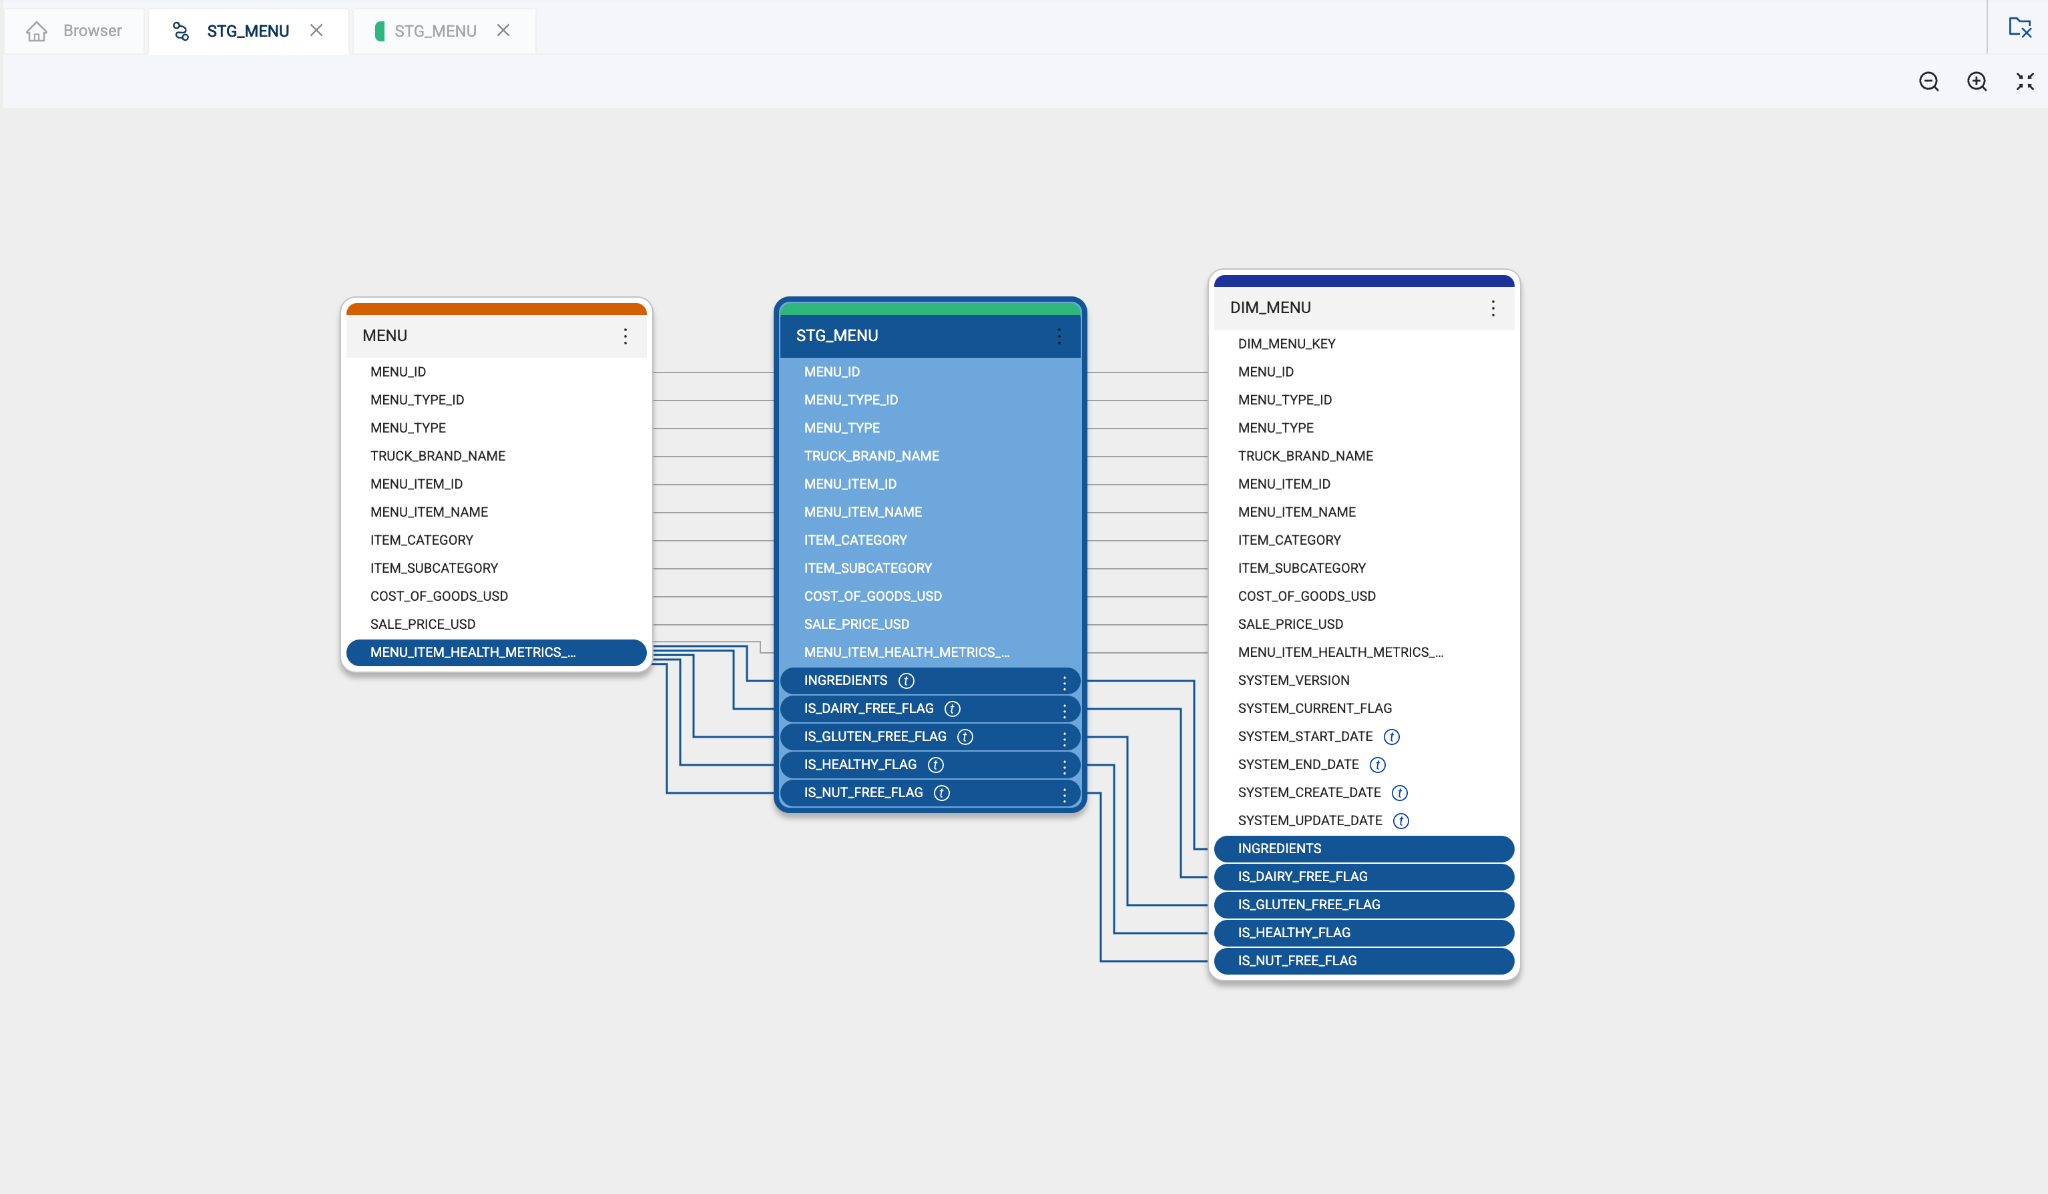The height and width of the screenshot is (1194, 2048).
Task: Click transform icon next to IS_NUT_FREE_FLAG in STG_MENU
Action: [942, 793]
